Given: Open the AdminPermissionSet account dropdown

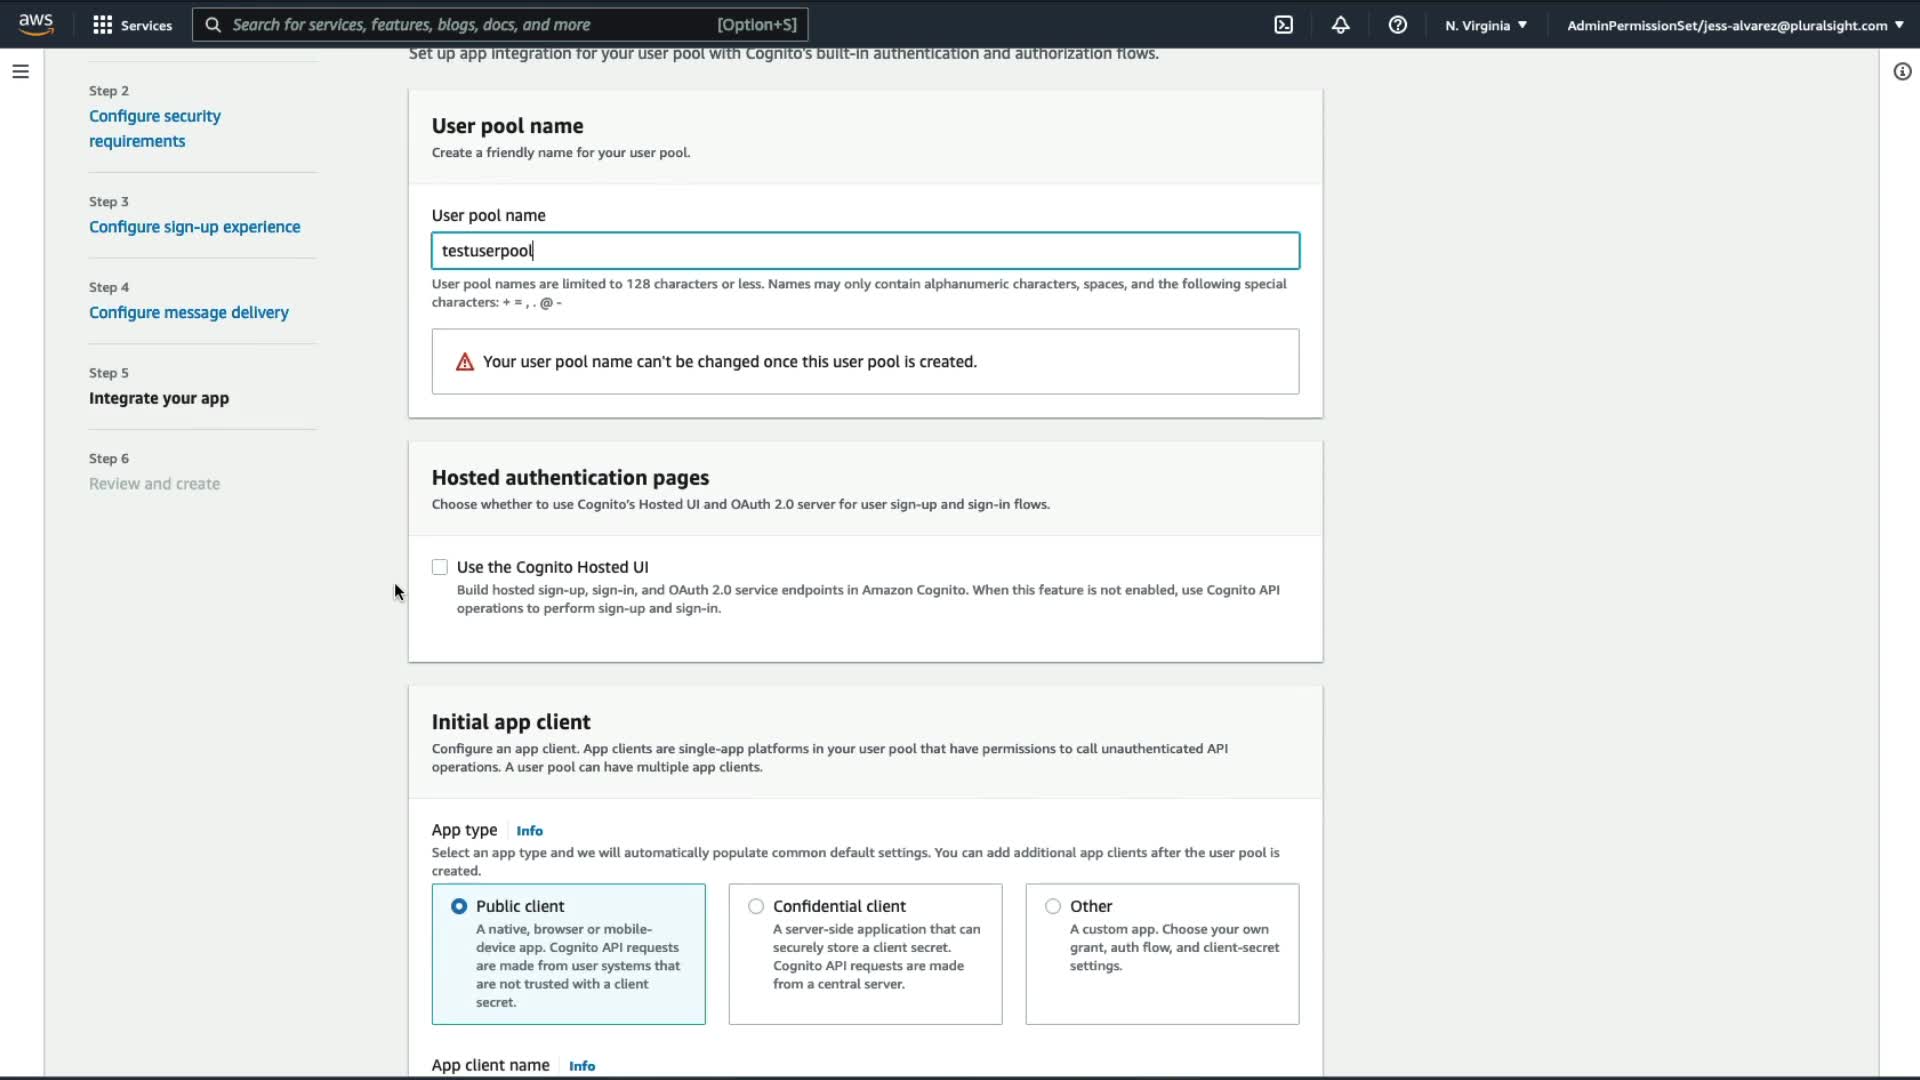Looking at the screenshot, I should pos(1734,25).
